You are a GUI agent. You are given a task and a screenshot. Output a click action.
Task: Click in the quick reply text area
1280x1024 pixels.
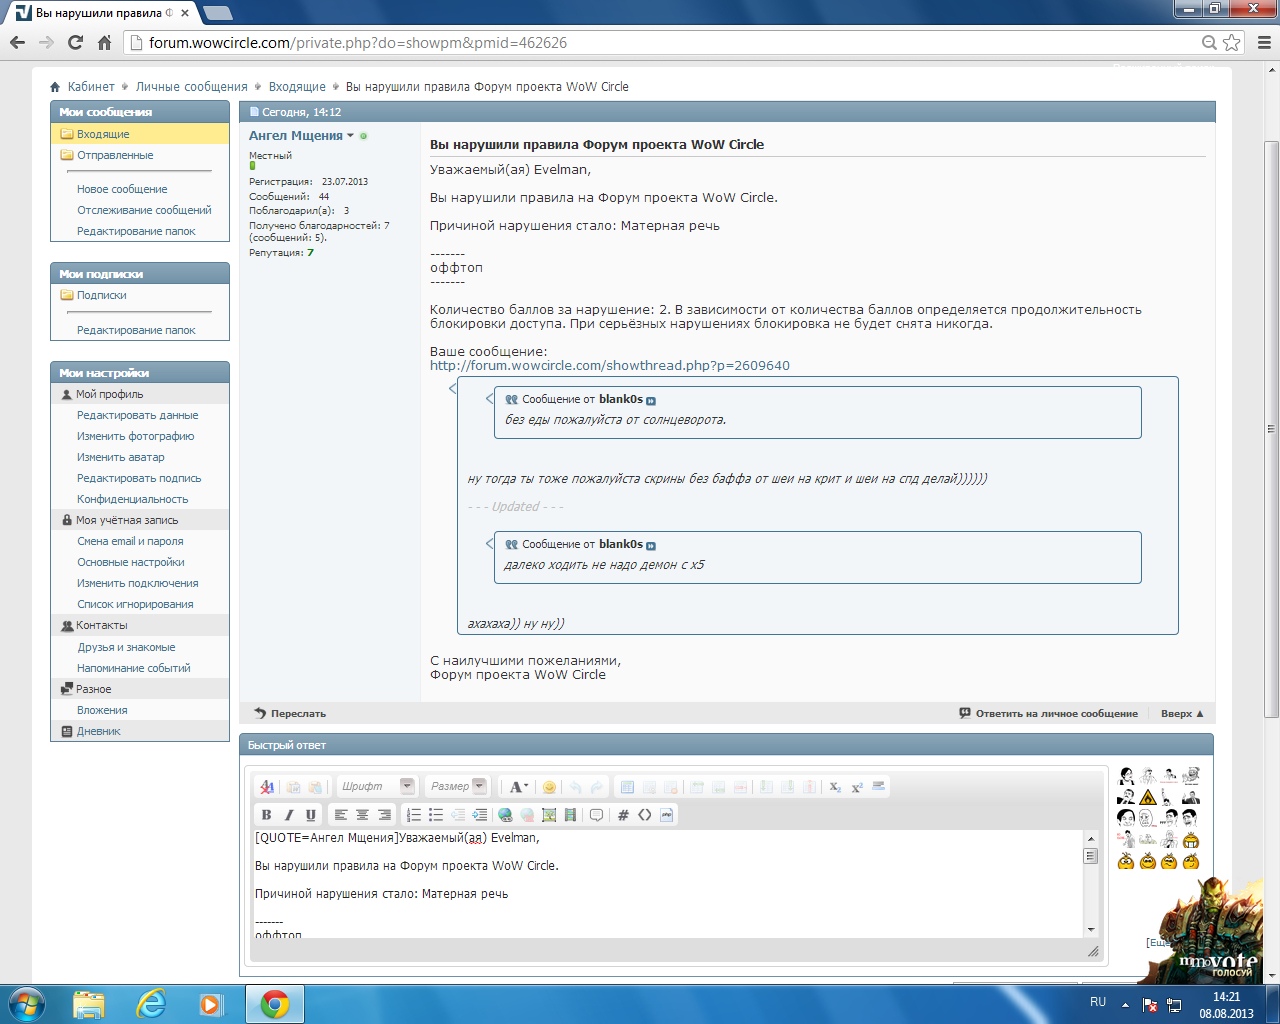coord(667,884)
